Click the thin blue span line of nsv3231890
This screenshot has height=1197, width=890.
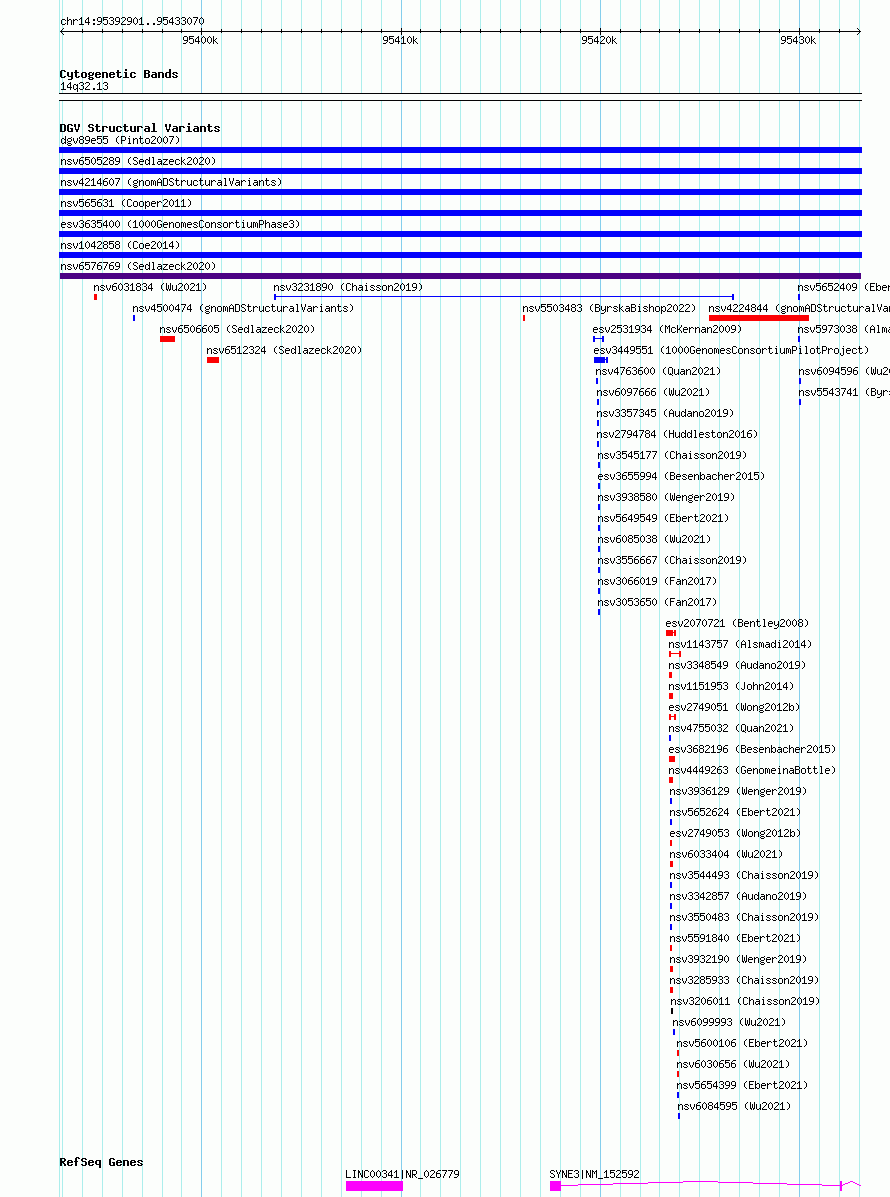[504, 296]
